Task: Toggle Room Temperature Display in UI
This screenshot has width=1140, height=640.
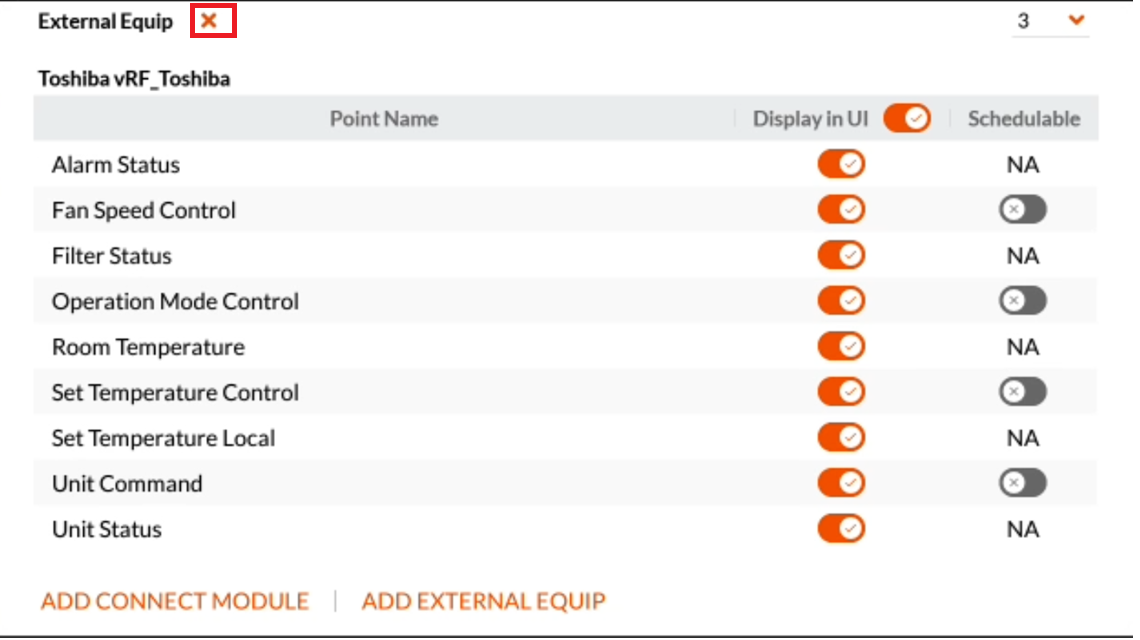Action: pyautogui.click(x=841, y=346)
